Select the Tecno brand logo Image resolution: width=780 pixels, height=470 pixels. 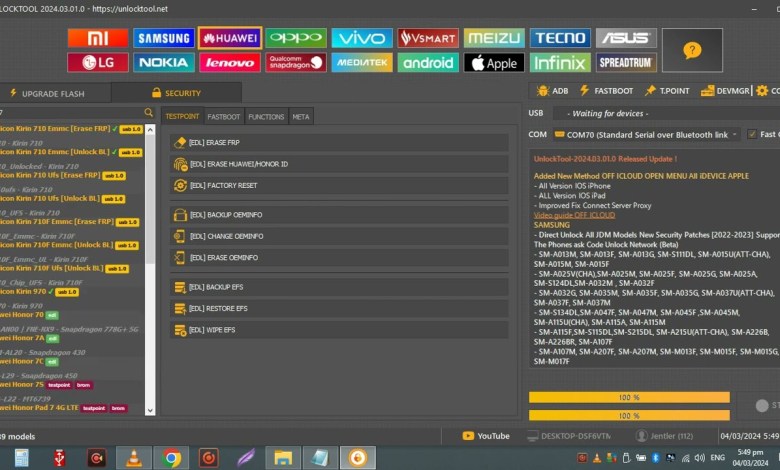point(560,38)
